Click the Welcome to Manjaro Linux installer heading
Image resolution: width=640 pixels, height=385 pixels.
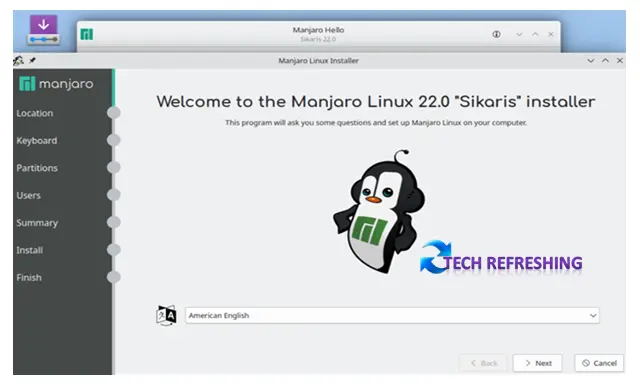(x=376, y=102)
